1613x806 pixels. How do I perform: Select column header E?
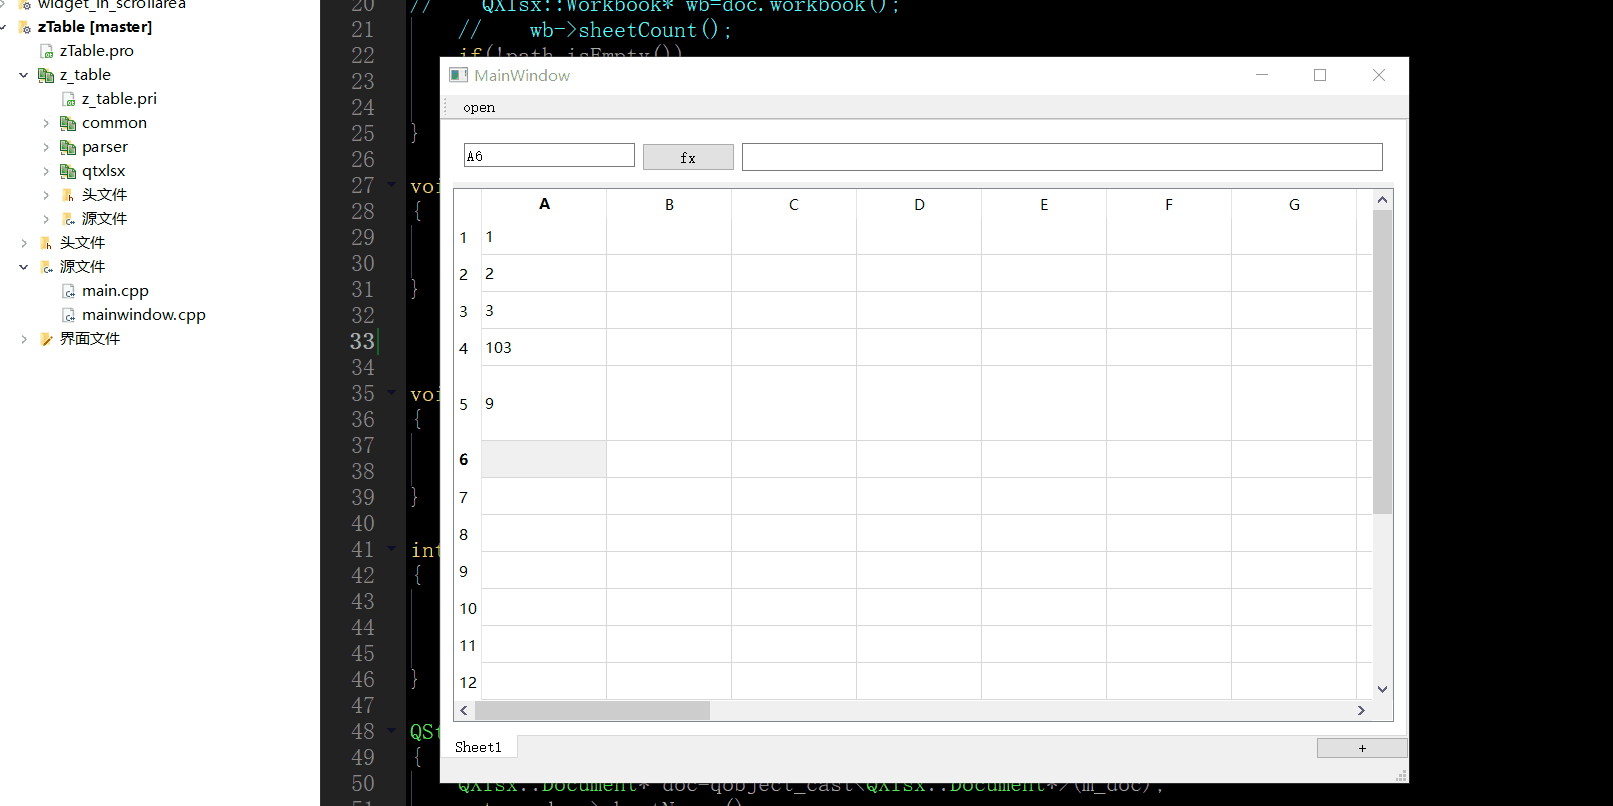click(x=1044, y=204)
